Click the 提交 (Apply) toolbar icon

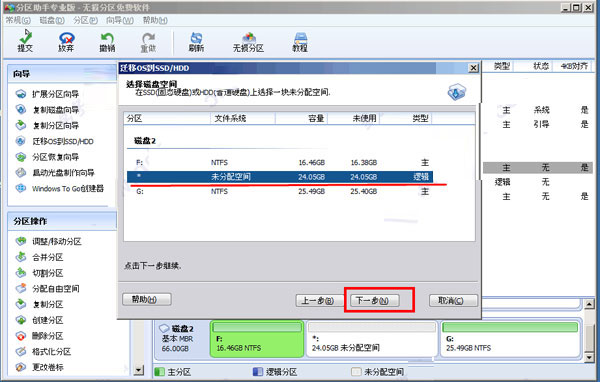tap(25, 42)
